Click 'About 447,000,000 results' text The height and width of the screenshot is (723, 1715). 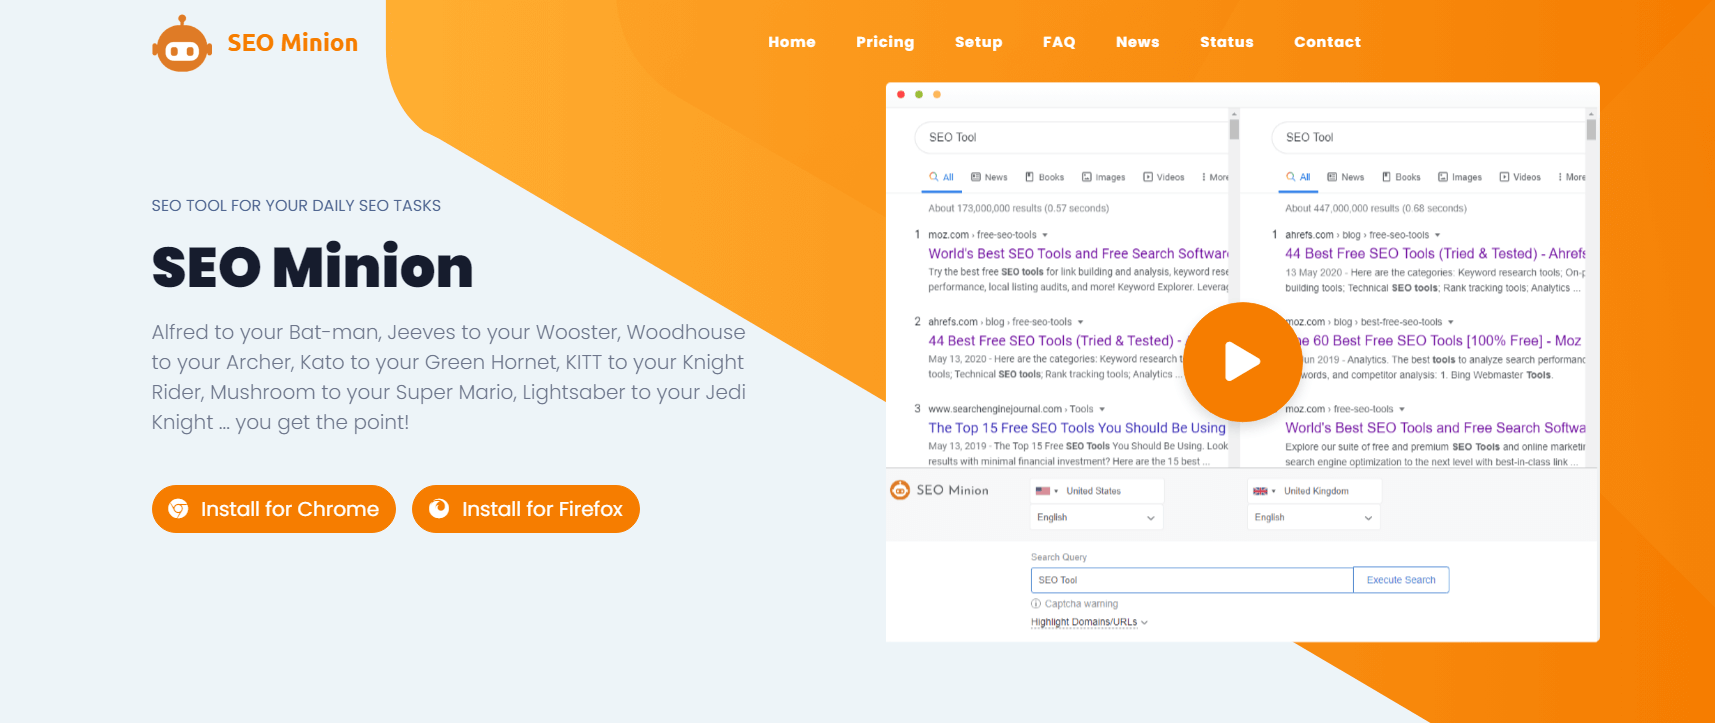[1375, 209]
